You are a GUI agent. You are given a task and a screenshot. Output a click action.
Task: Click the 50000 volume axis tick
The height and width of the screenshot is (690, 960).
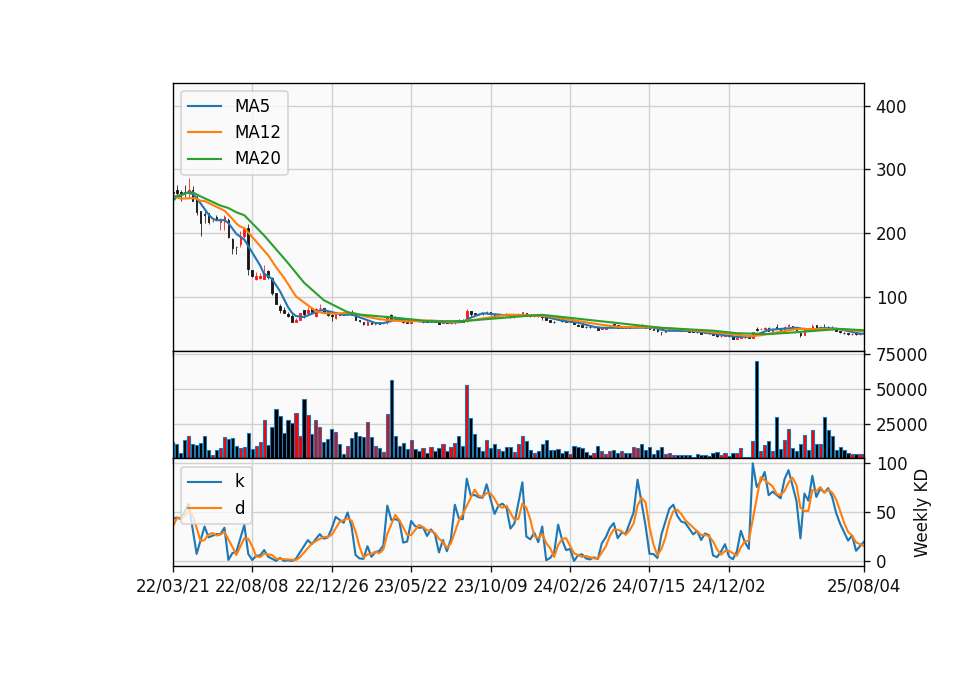tap(901, 390)
